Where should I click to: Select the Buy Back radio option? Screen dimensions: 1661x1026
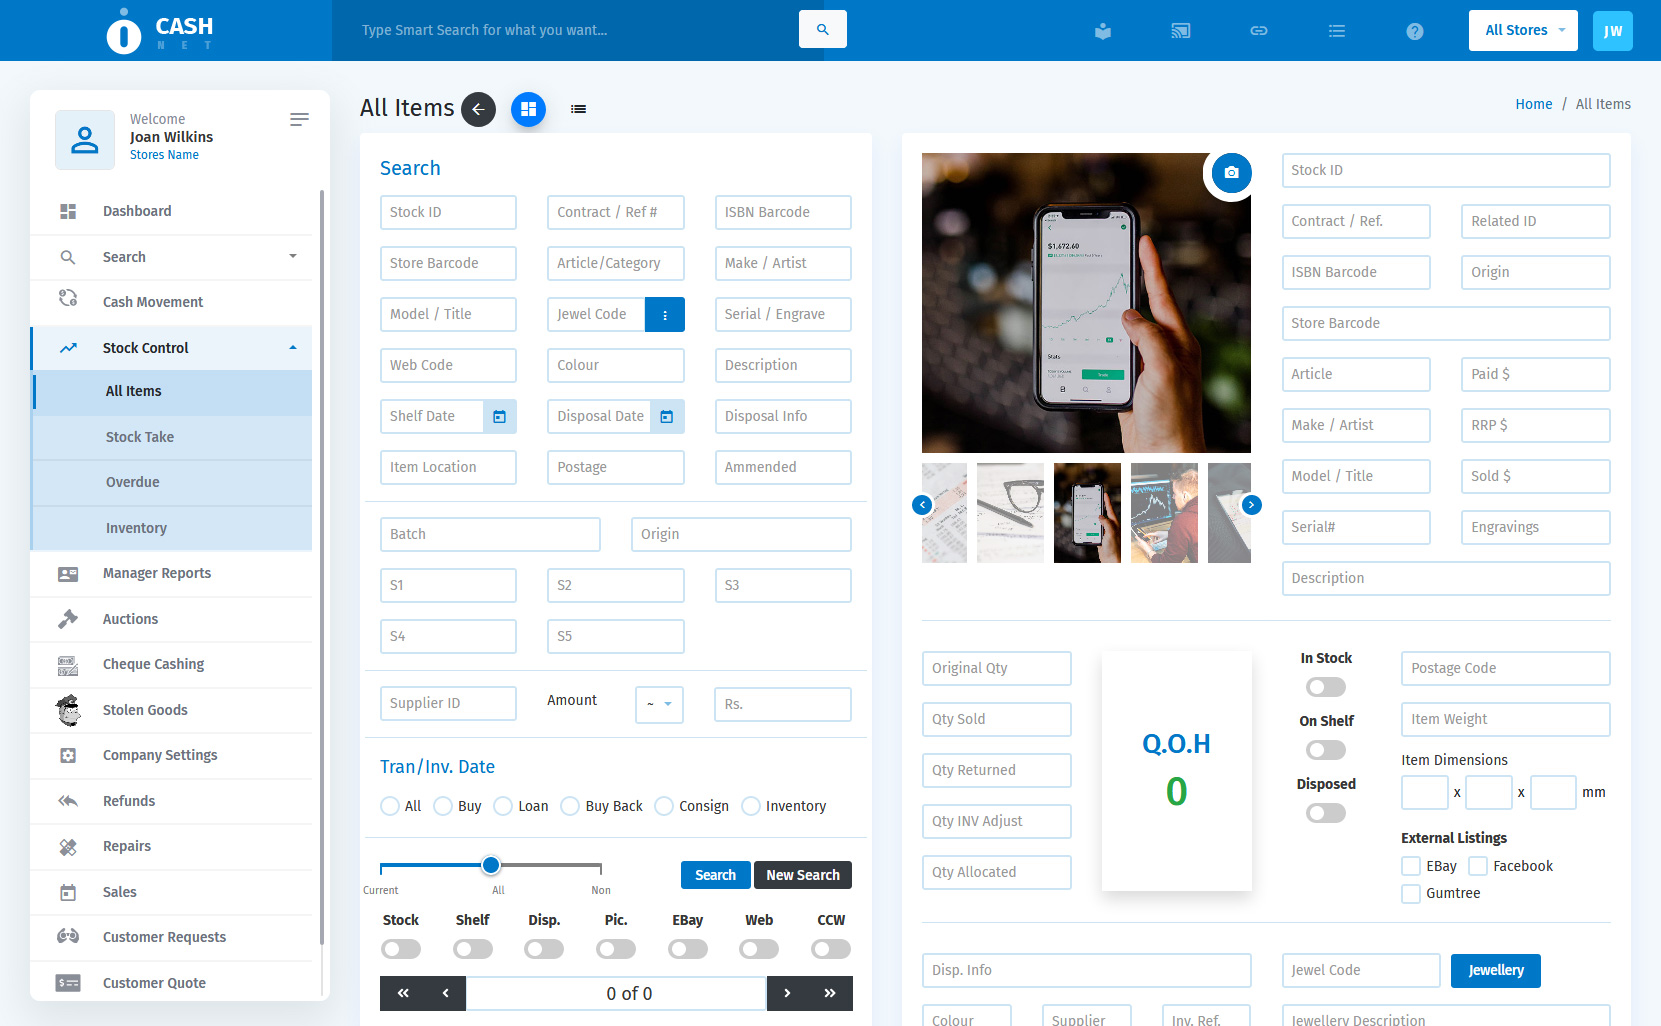point(570,806)
